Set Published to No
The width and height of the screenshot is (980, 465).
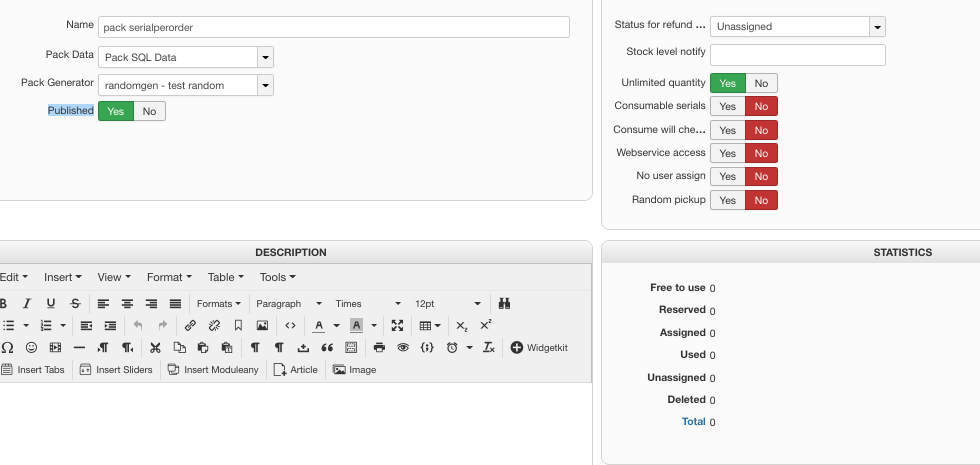[149, 111]
